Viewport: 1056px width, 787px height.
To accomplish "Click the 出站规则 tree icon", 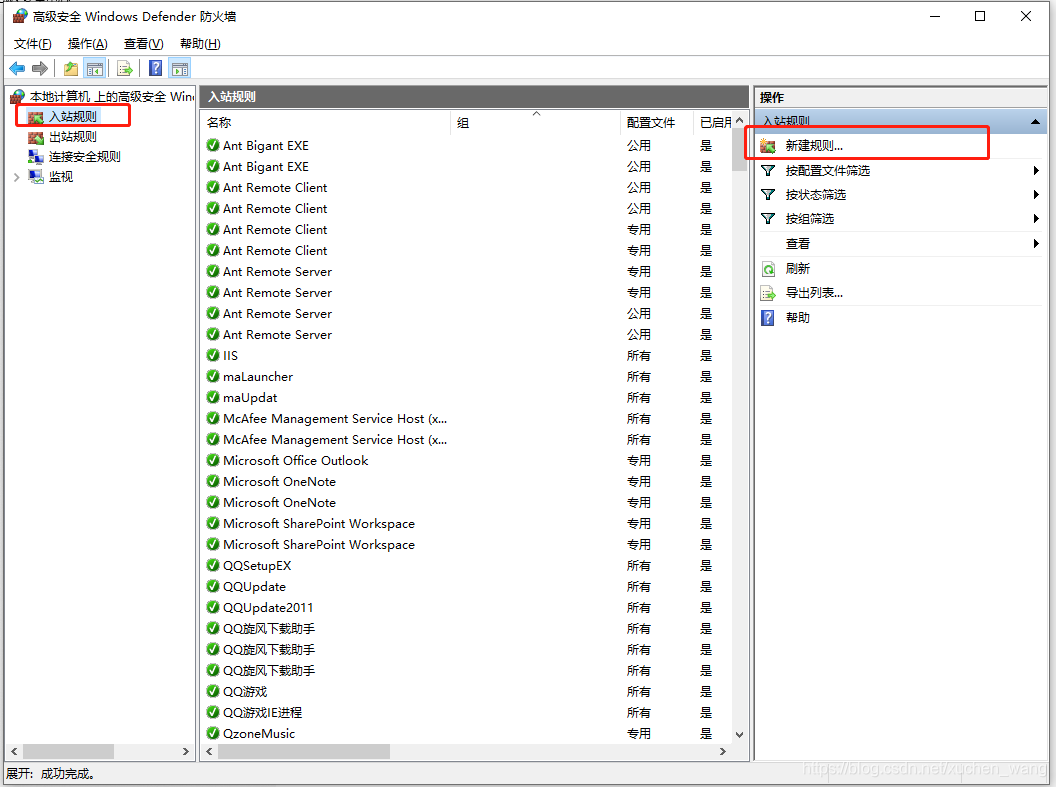I will pyautogui.click(x=36, y=137).
